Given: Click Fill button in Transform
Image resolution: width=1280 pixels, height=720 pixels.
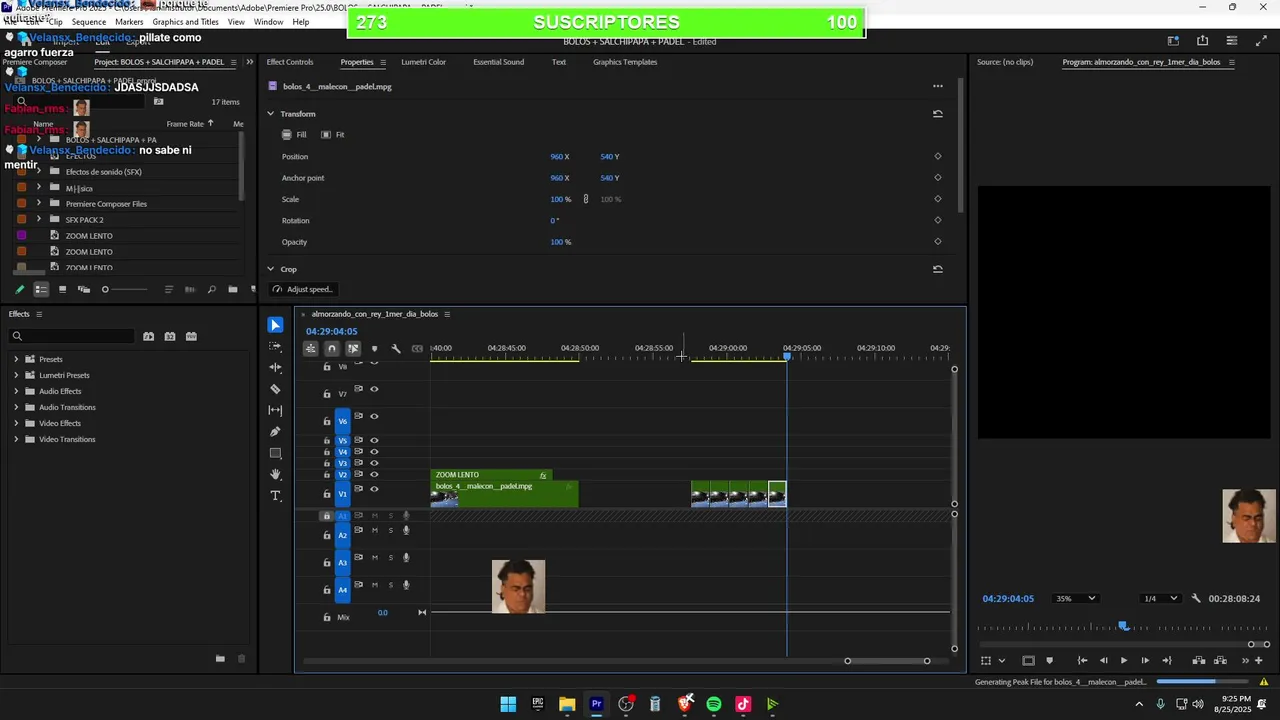Looking at the screenshot, I should (294, 134).
